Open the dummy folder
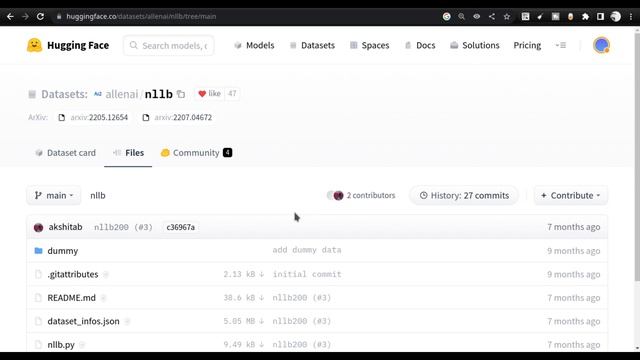The width and height of the screenshot is (640, 360). click(x=62, y=251)
